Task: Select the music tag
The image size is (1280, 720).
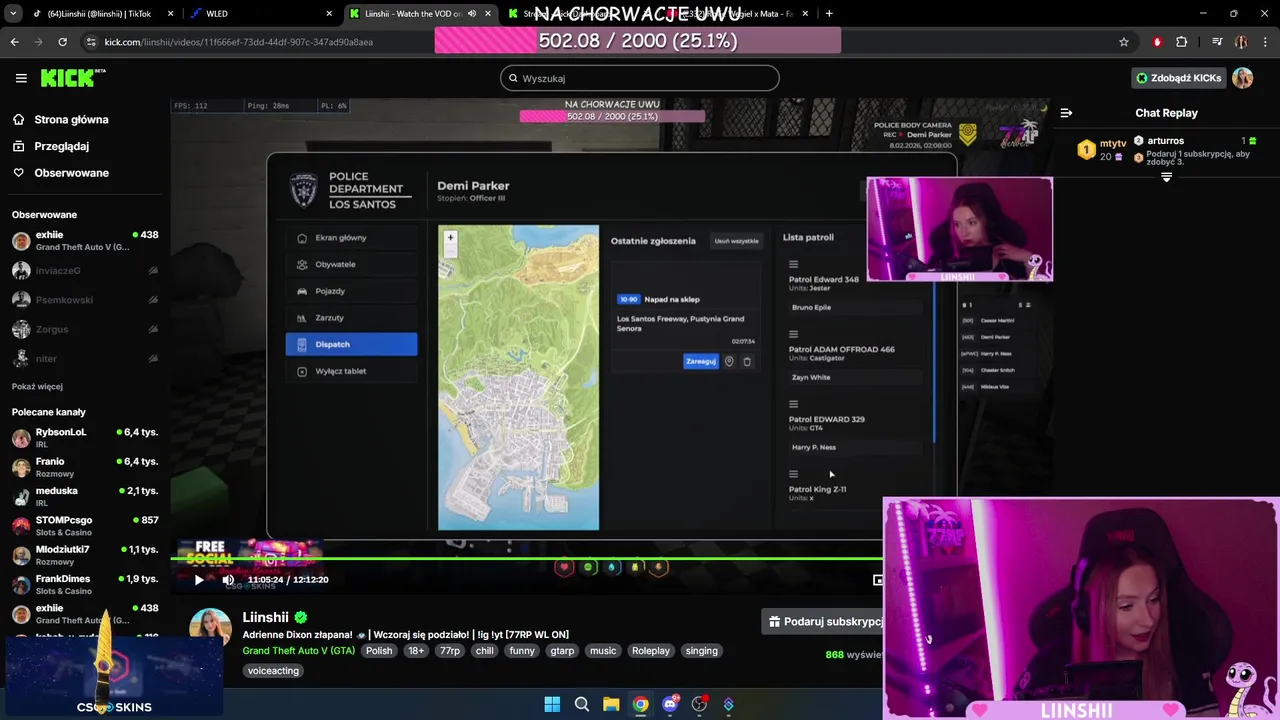Action: pos(603,651)
